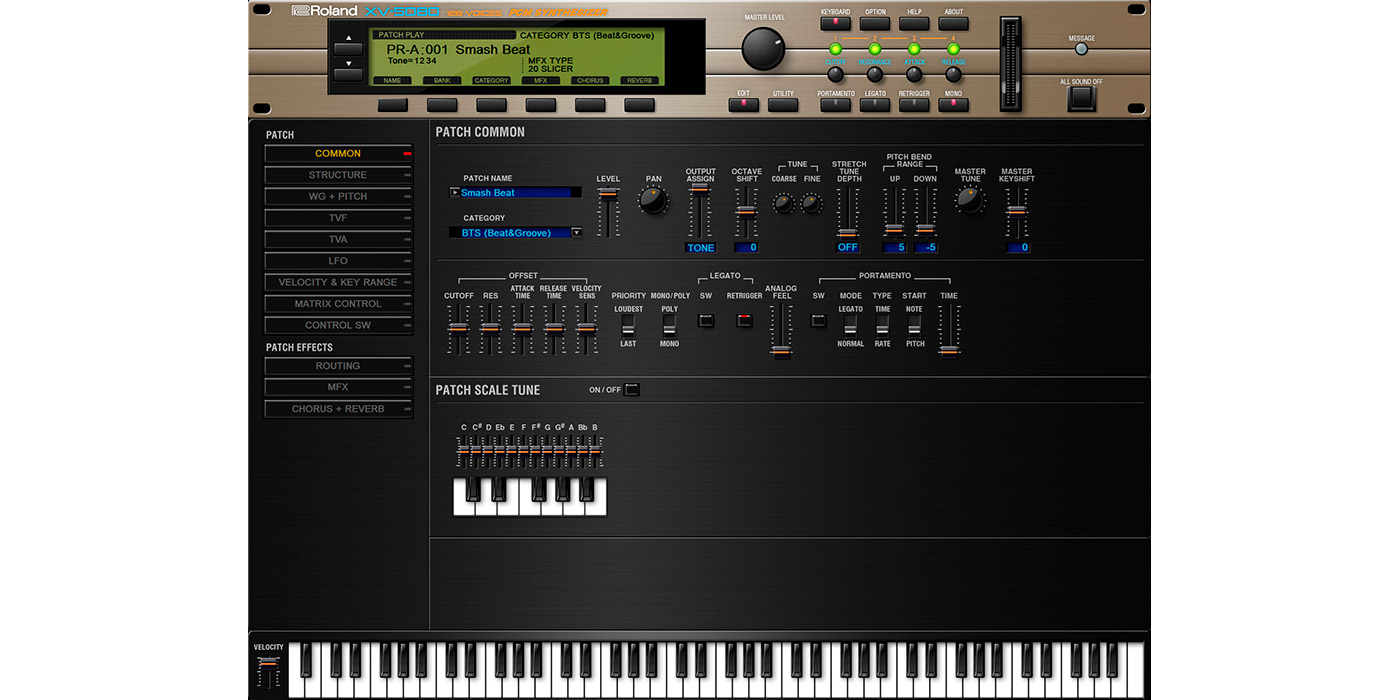Toggle the Legato SW switch
Image resolution: width=1400 pixels, height=700 pixels.
706,321
